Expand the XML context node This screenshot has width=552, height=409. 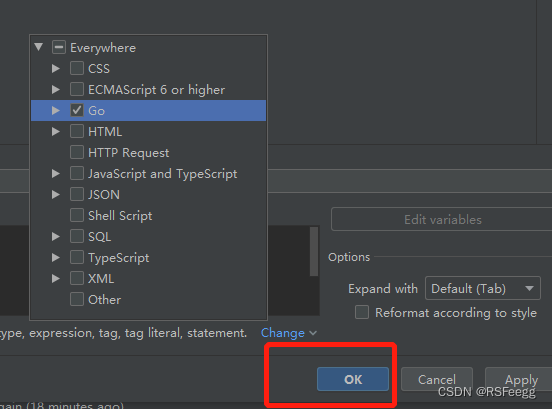[x=56, y=279]
